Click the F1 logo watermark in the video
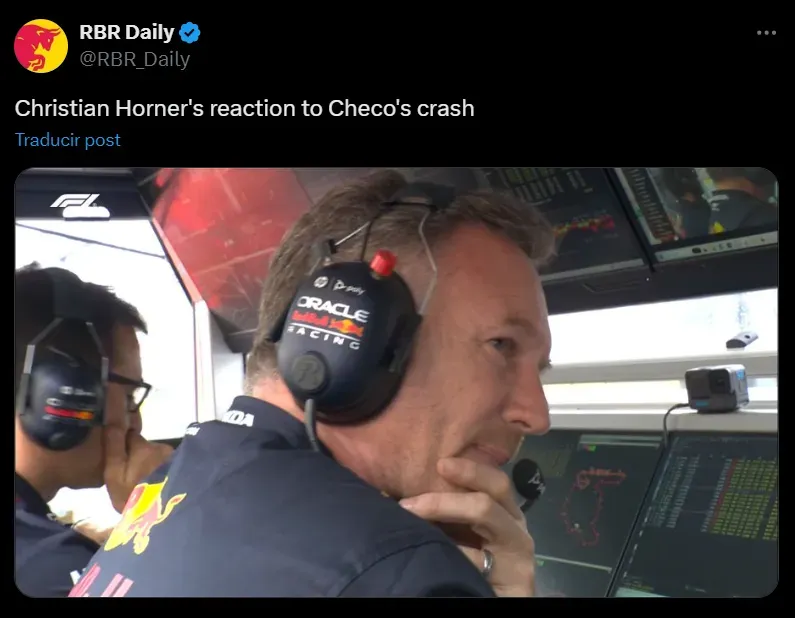Viewport: 795px width, 618px height. (x=80, y=206)
